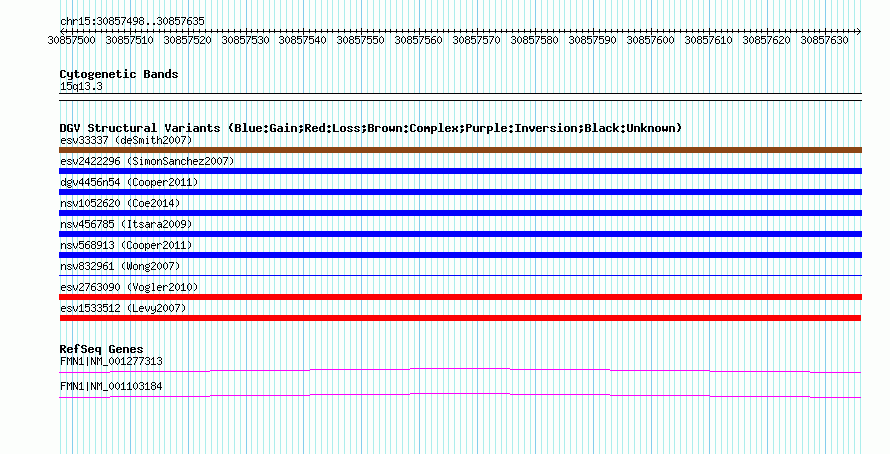The width and height of the screenshot is (890, 454).
Task: Click the red loss bar for esv2763090
Action: tap(460, 297)
